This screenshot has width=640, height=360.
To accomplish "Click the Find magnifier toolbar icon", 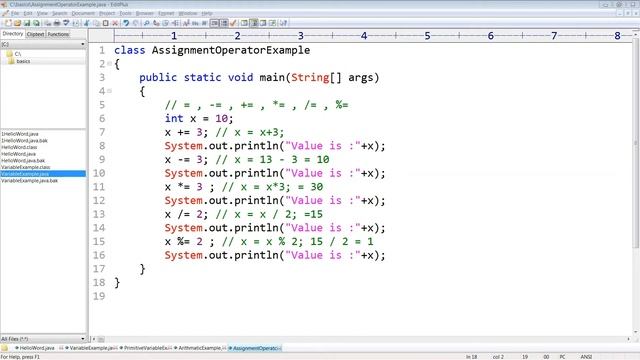I will tap(147, 23).
